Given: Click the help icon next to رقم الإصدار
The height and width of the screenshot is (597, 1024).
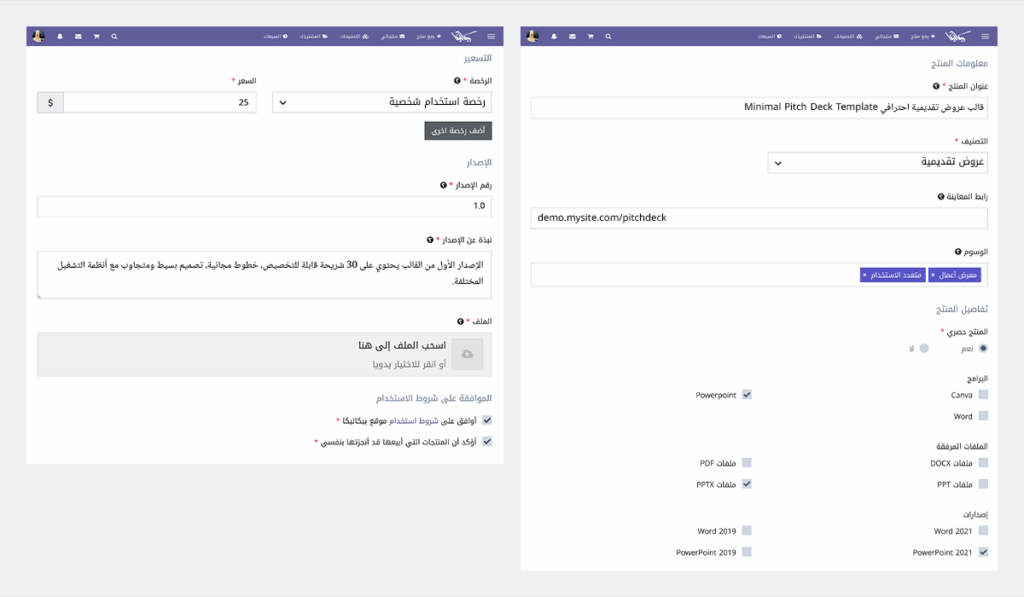Looking at the screenshot, I should coord(443,185).
